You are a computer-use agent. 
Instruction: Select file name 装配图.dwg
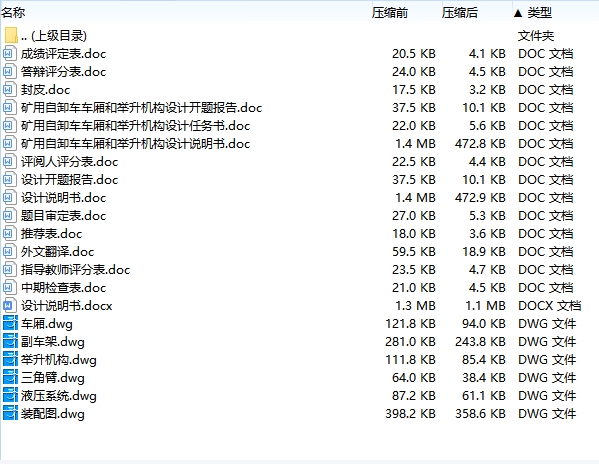pos(53,413)
